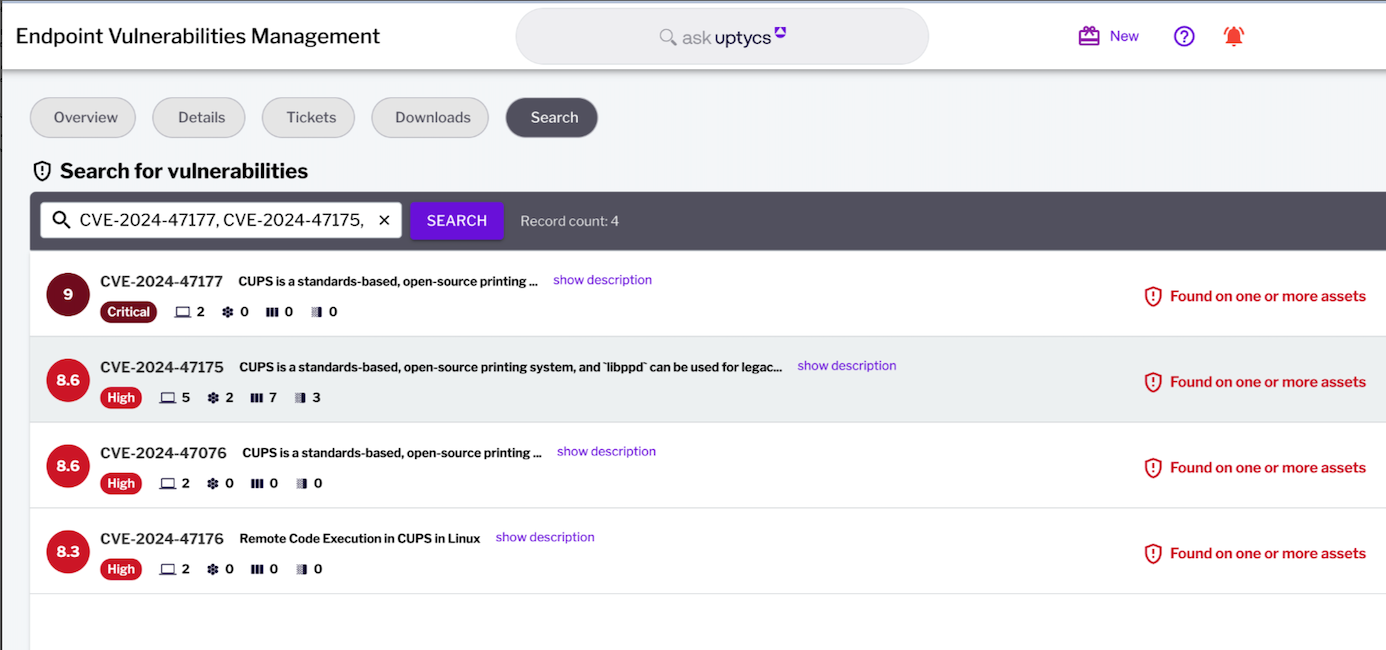Click the CVE-2024-47177 identifier text
The image size is (1386, 650).
(162, 282)
